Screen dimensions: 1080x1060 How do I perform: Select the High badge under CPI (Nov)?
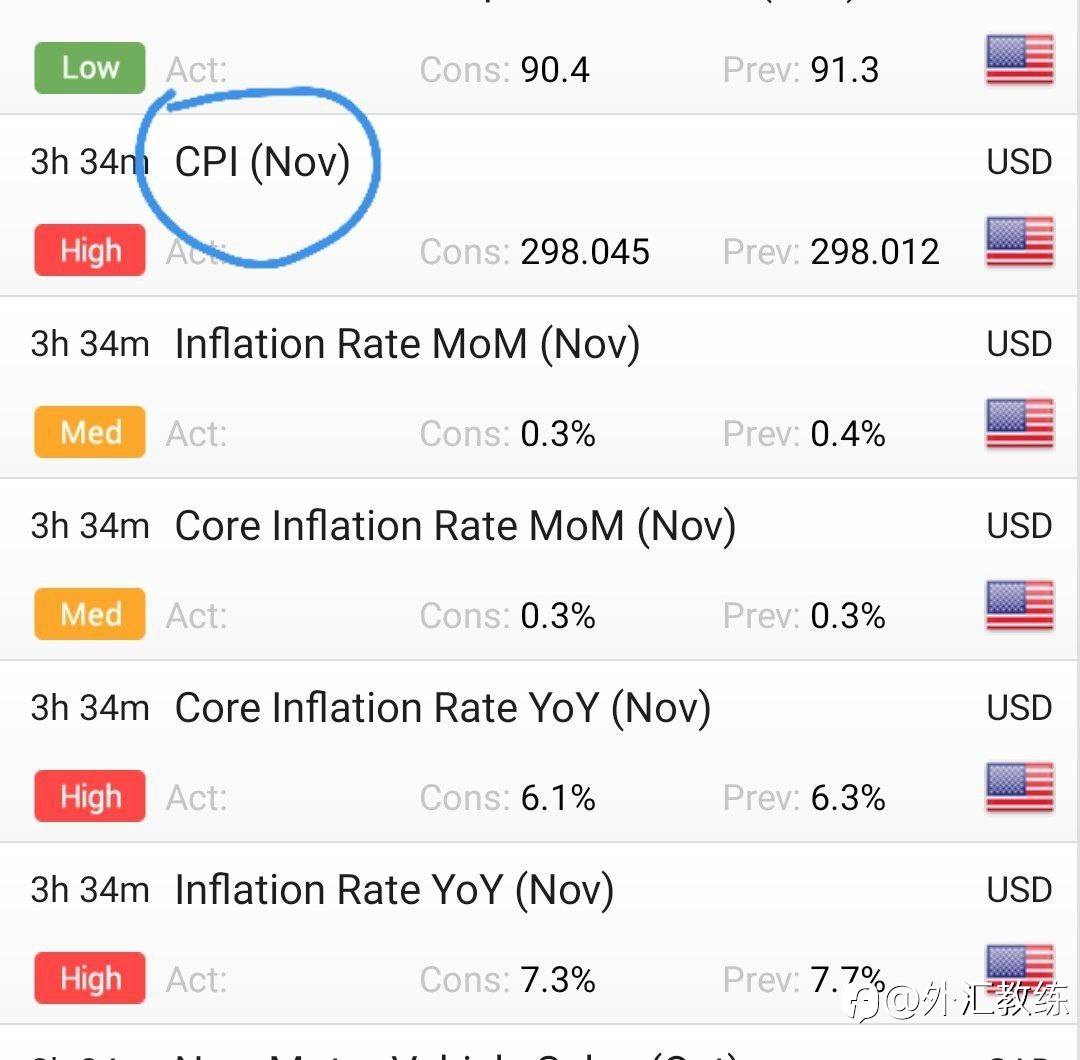(x=90, y=249)
